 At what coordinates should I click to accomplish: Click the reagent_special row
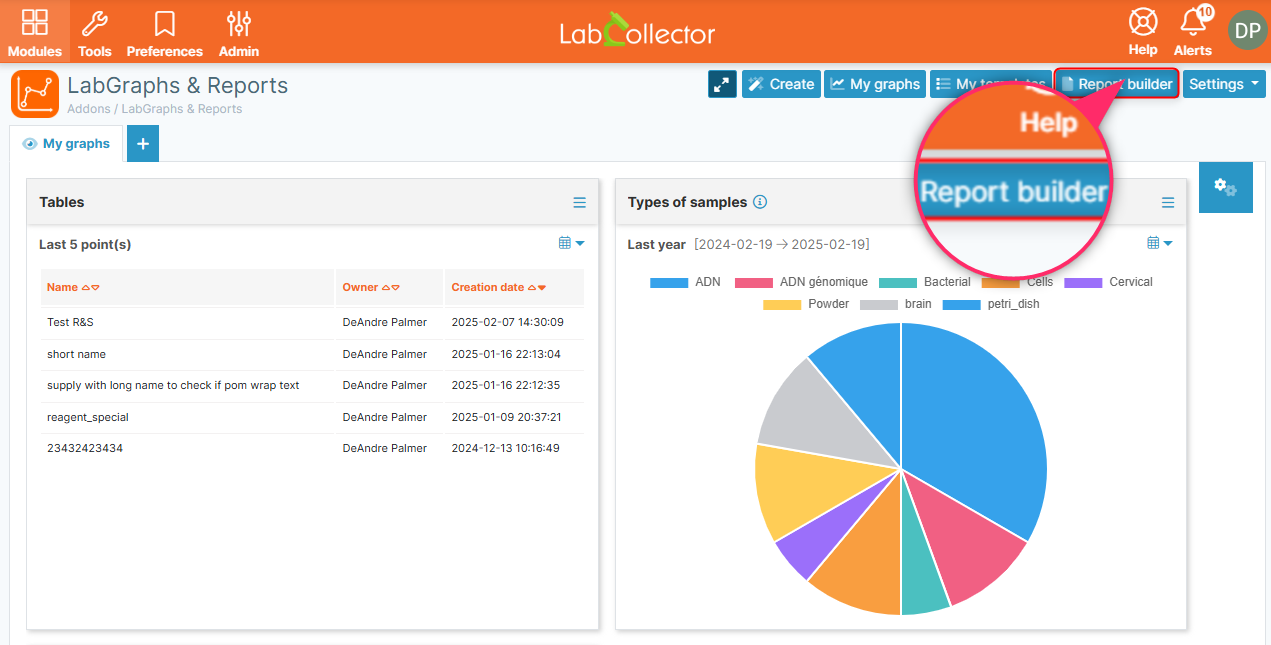312,417
